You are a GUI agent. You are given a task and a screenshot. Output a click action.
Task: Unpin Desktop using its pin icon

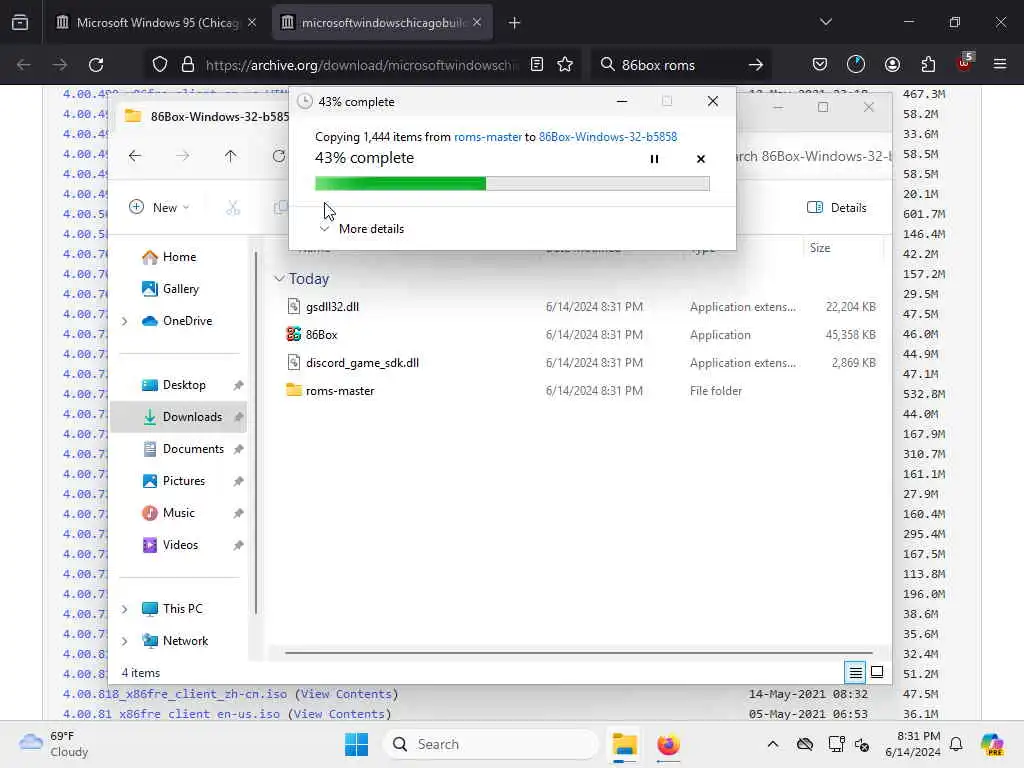tap(238, 385)
